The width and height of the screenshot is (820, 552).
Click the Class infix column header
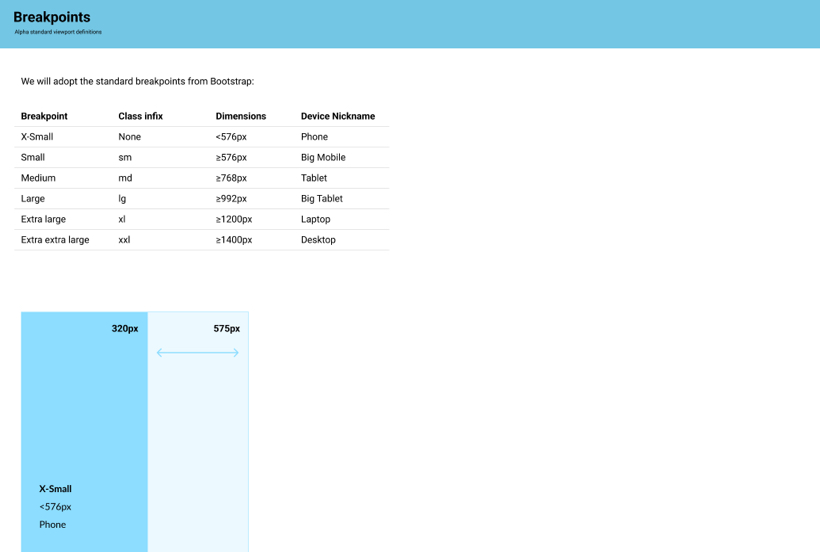(140, 116)
